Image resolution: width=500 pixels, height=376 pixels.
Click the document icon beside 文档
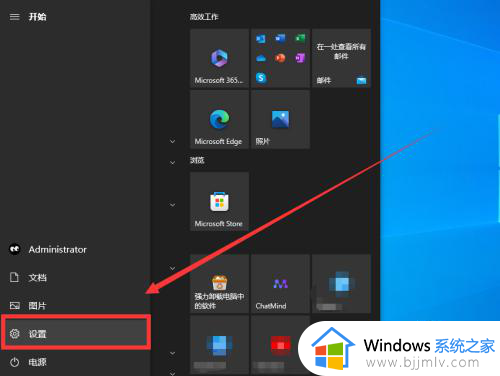(14, 277)
